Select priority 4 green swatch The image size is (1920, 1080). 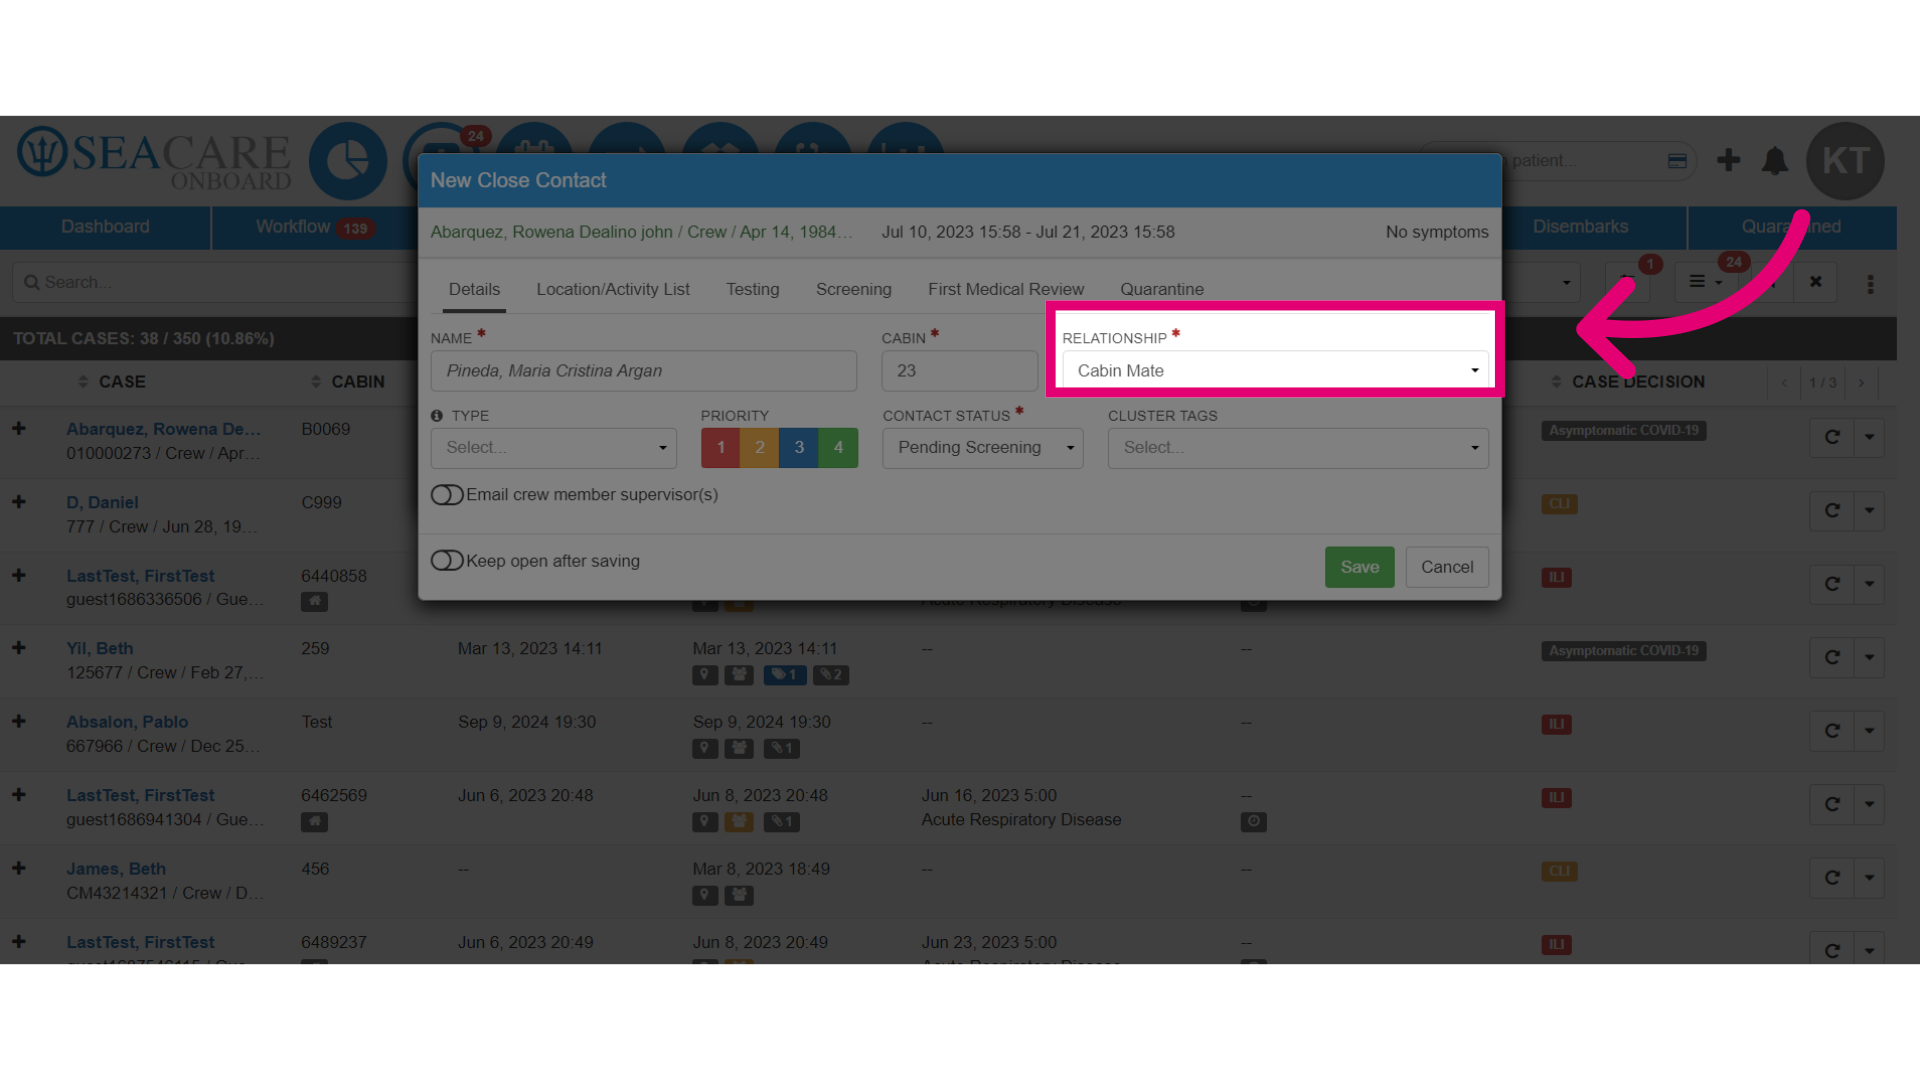838,448
